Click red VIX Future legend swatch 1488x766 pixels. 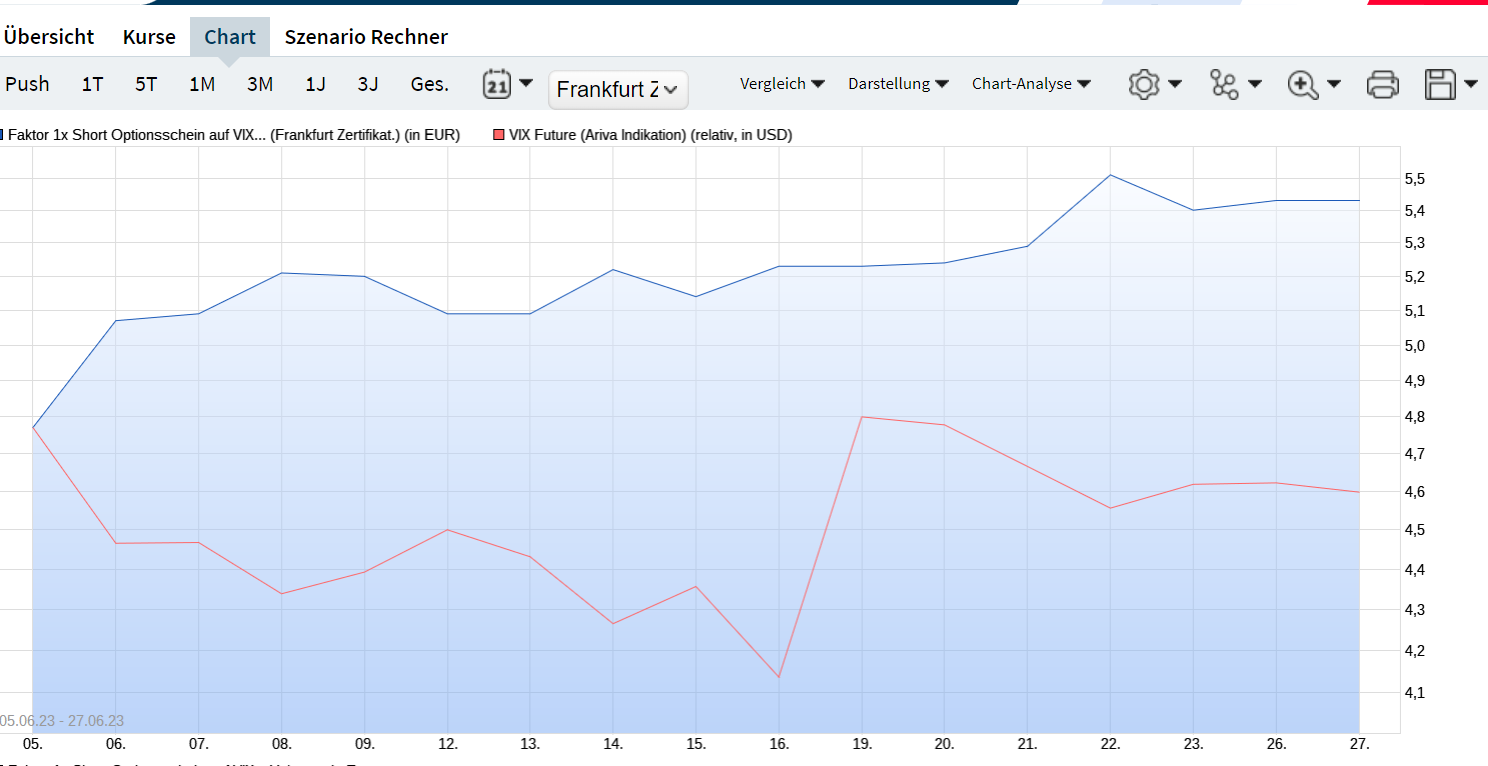499,135
